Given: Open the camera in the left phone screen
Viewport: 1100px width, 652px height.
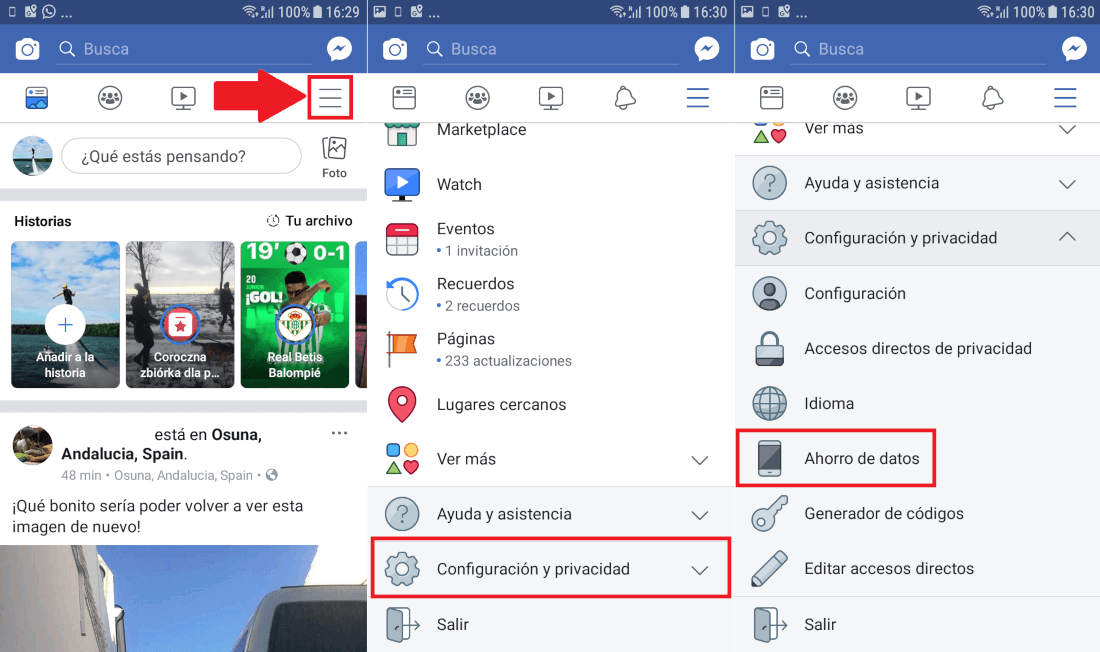Looking at the screenshot, I should tap(28, 49).
